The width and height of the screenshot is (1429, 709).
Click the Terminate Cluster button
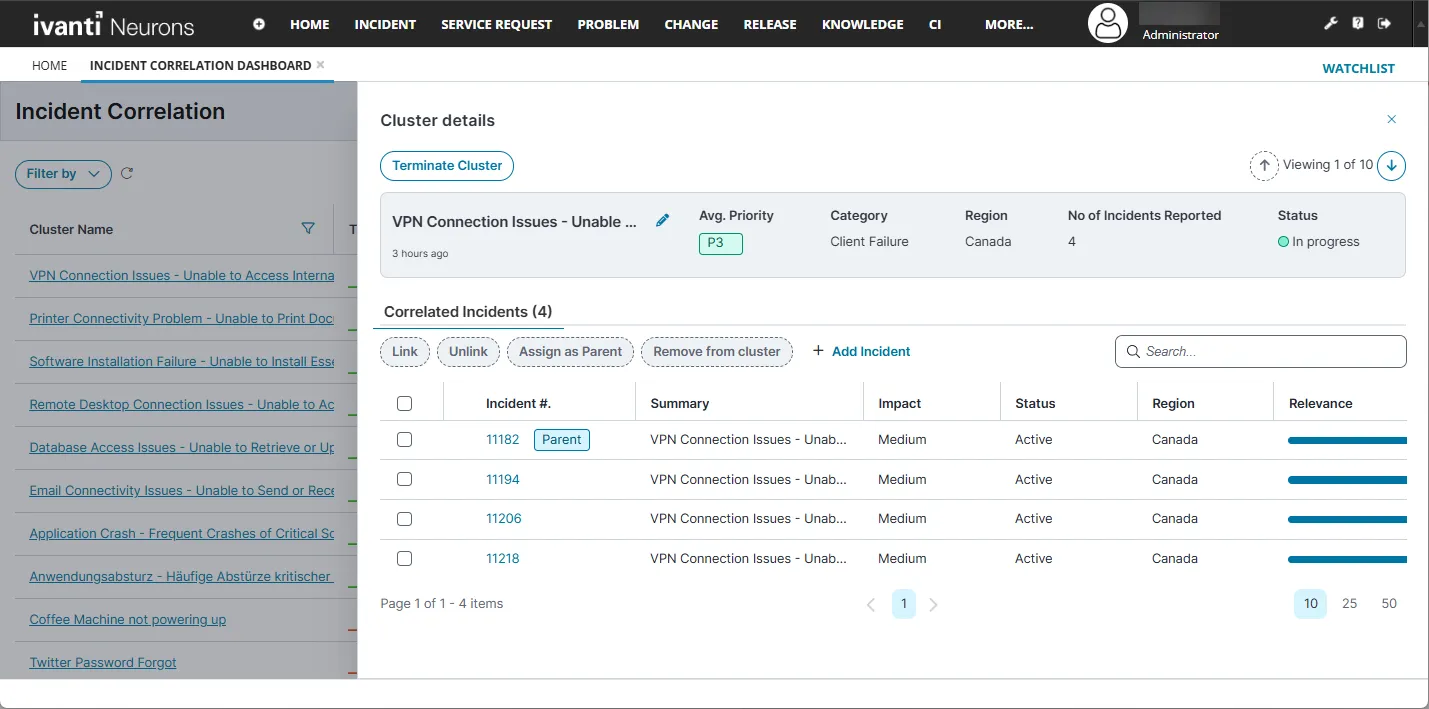(x=447, y=165)
